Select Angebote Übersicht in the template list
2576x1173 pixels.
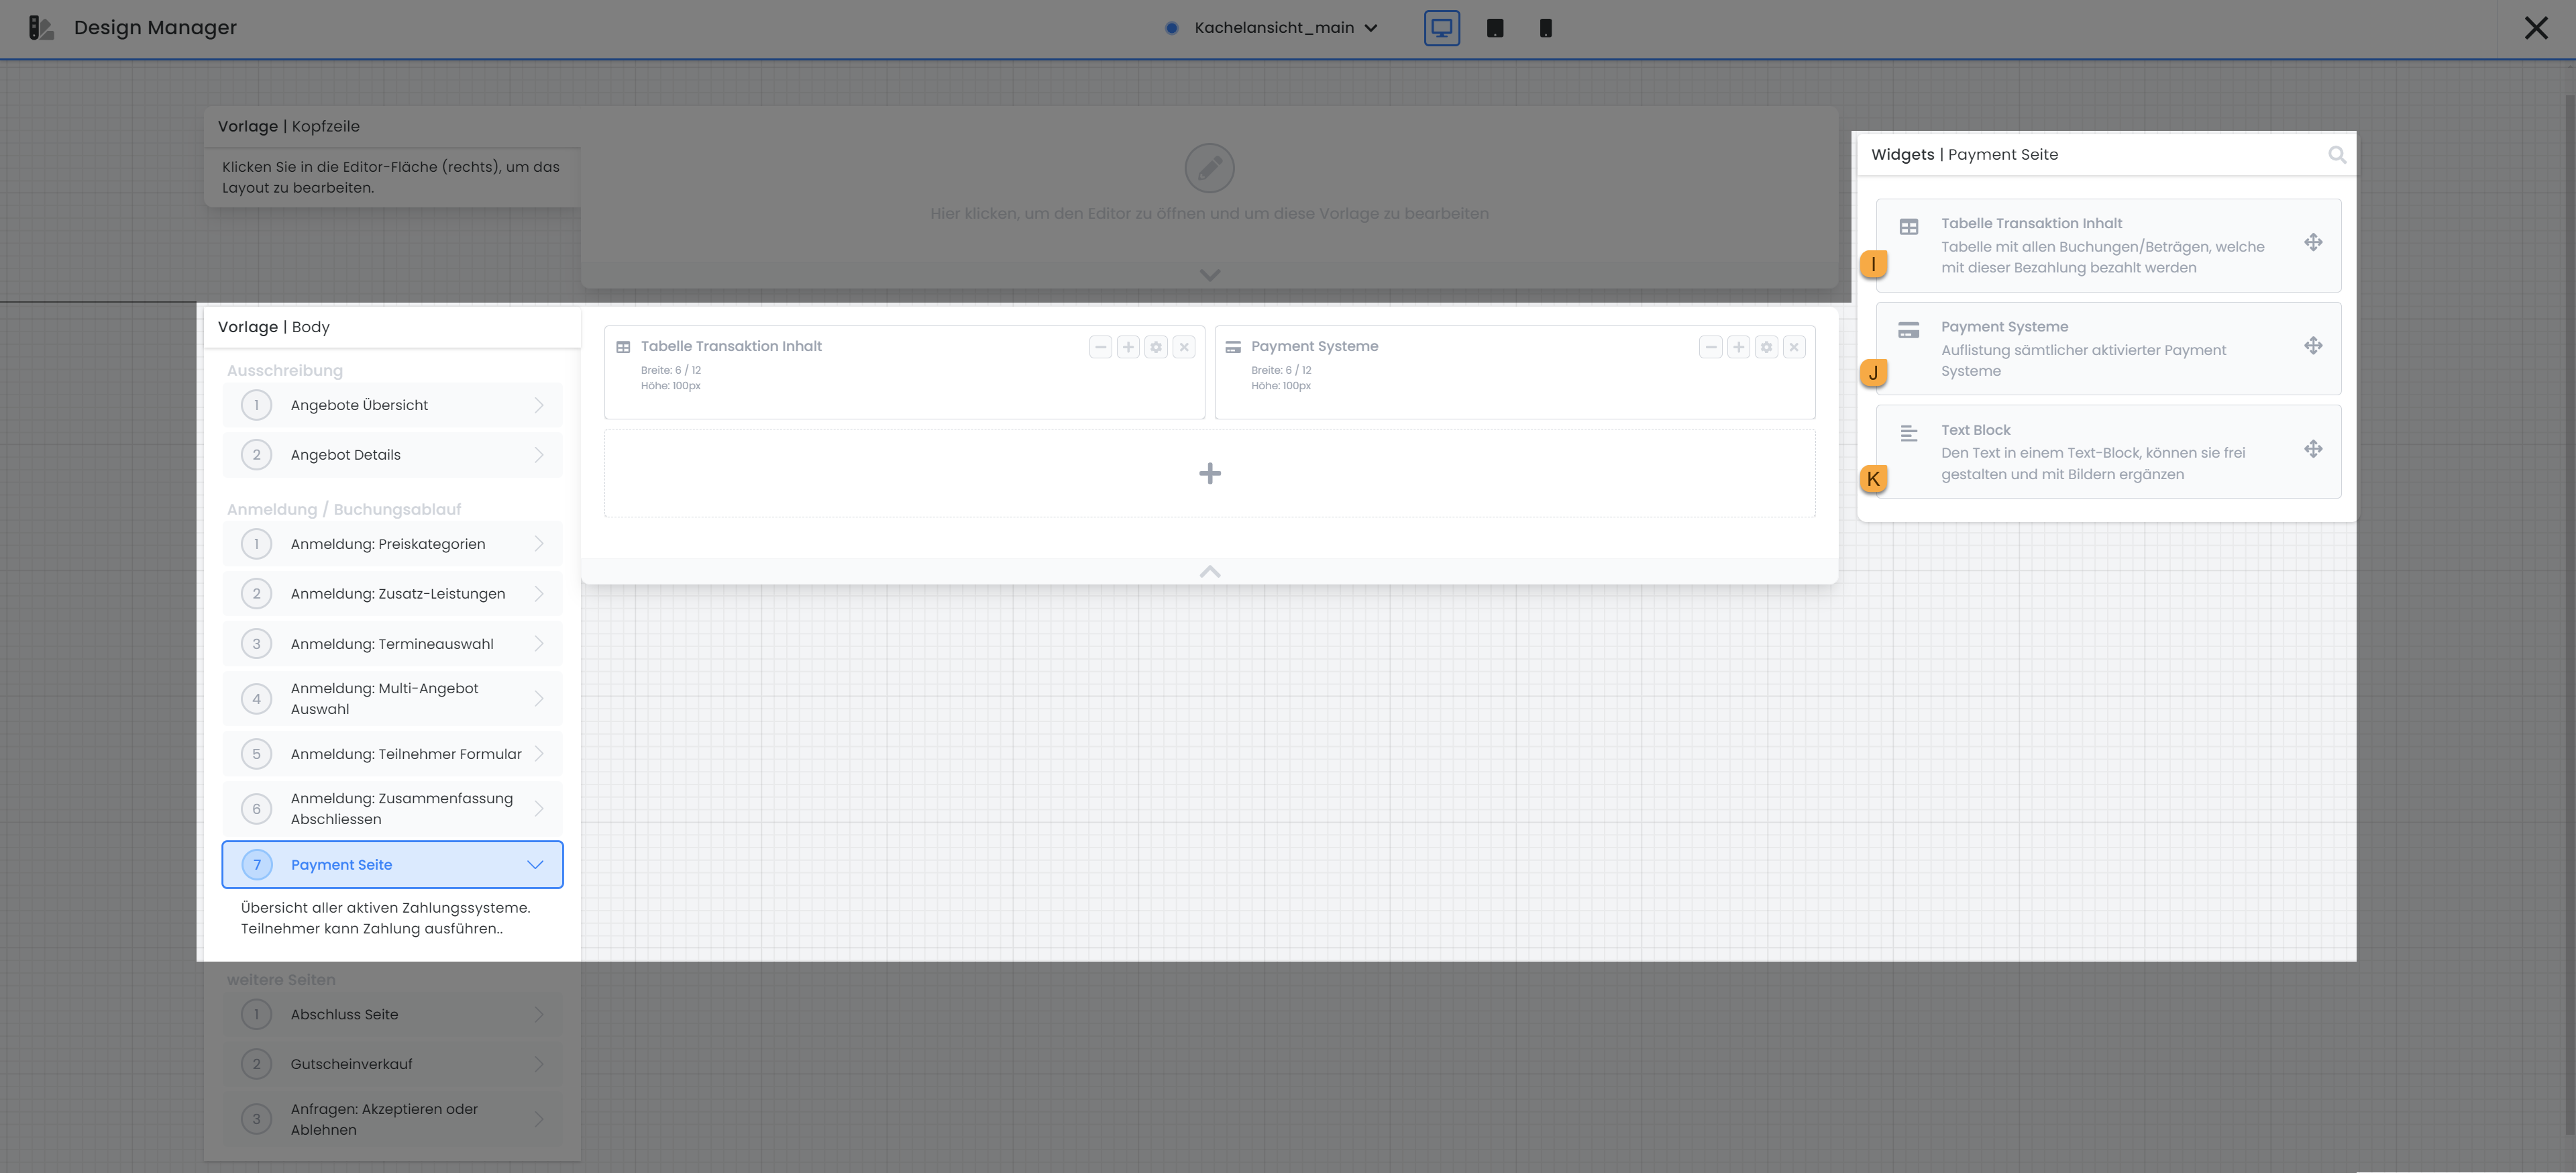392,405
